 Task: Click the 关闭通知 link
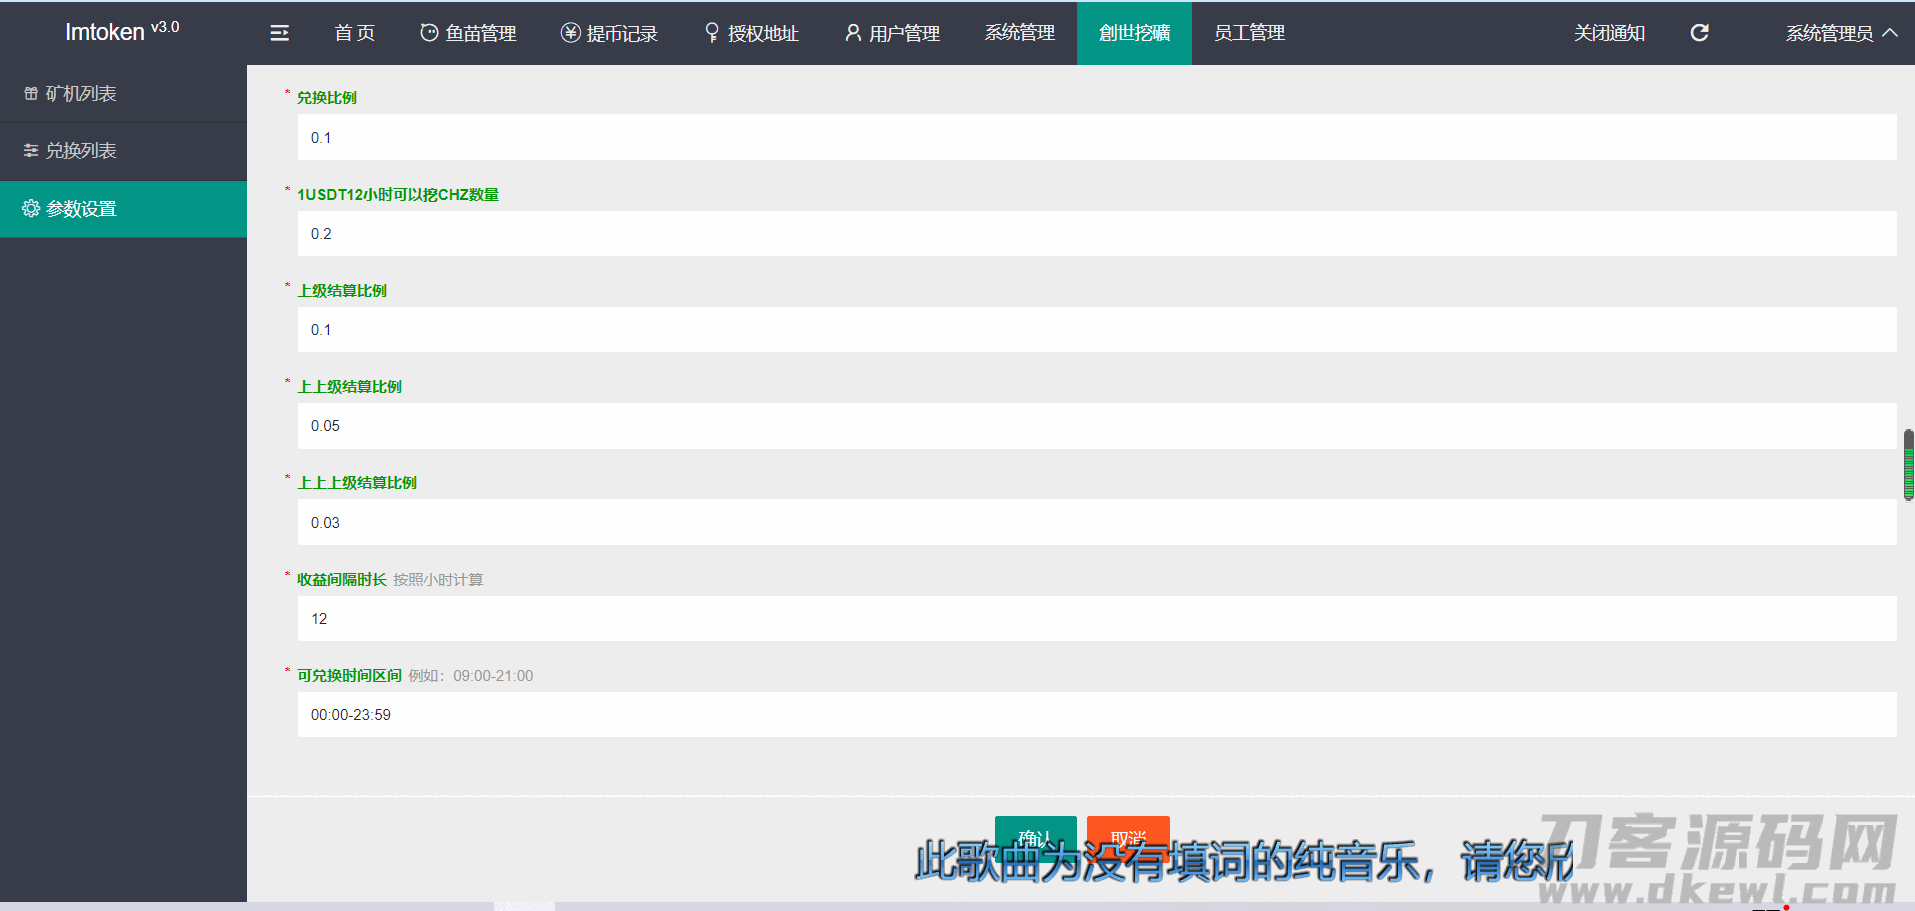pyautogui.click(x=1609, y=33)
